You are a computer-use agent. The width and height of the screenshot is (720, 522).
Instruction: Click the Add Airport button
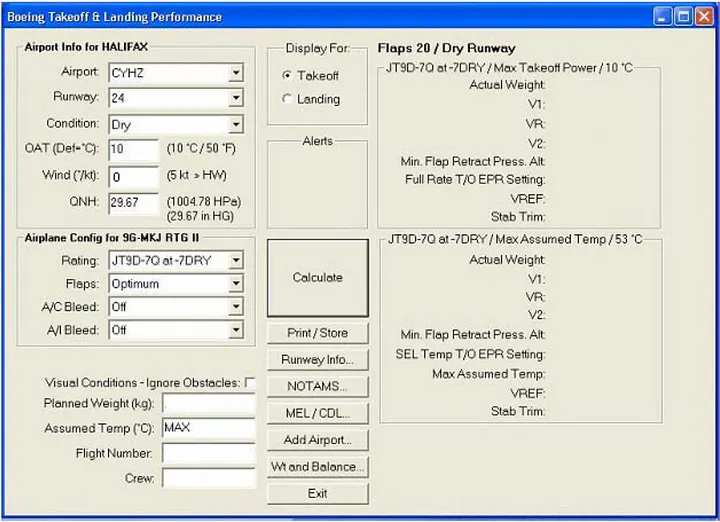click(x=318, y=440)
